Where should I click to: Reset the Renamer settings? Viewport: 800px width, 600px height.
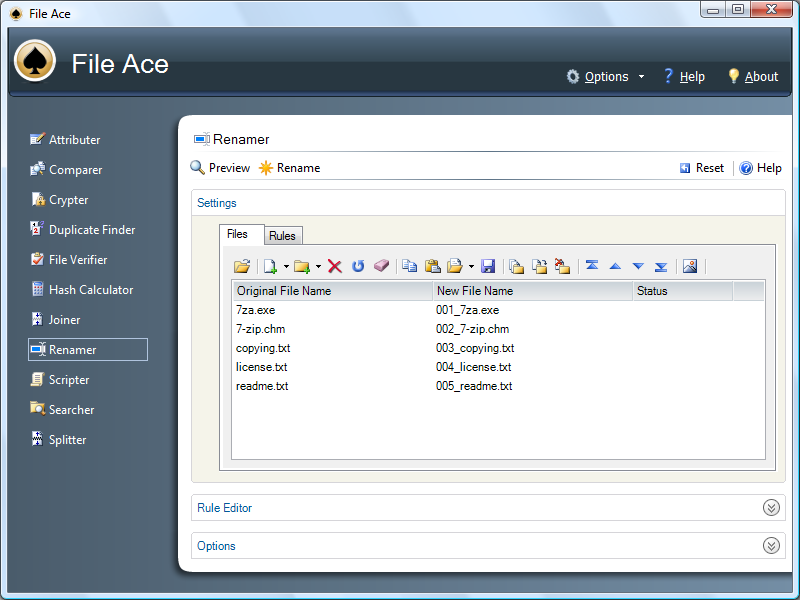tap(701, 167)
